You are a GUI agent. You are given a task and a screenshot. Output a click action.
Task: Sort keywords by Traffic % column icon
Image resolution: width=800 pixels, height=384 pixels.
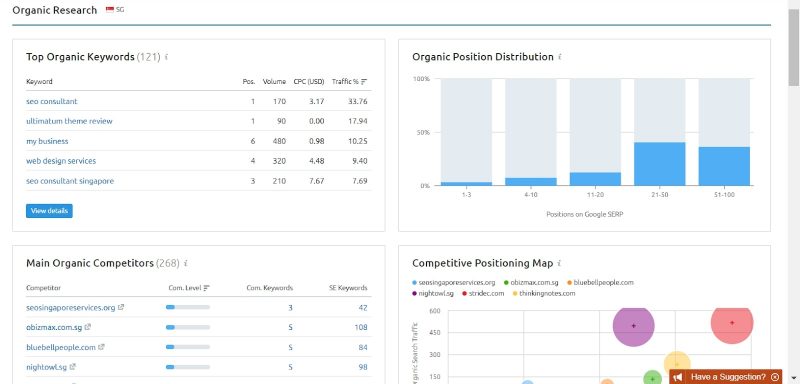pyautogui.click(x=364, y=82)
